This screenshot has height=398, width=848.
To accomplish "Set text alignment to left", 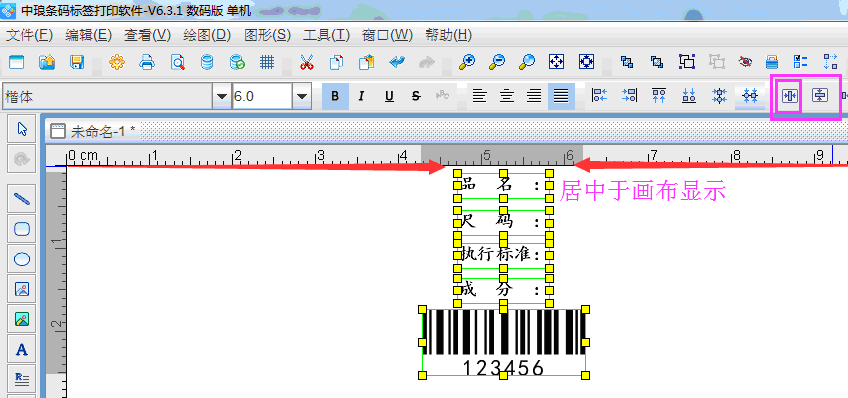I will click(479, 97).
